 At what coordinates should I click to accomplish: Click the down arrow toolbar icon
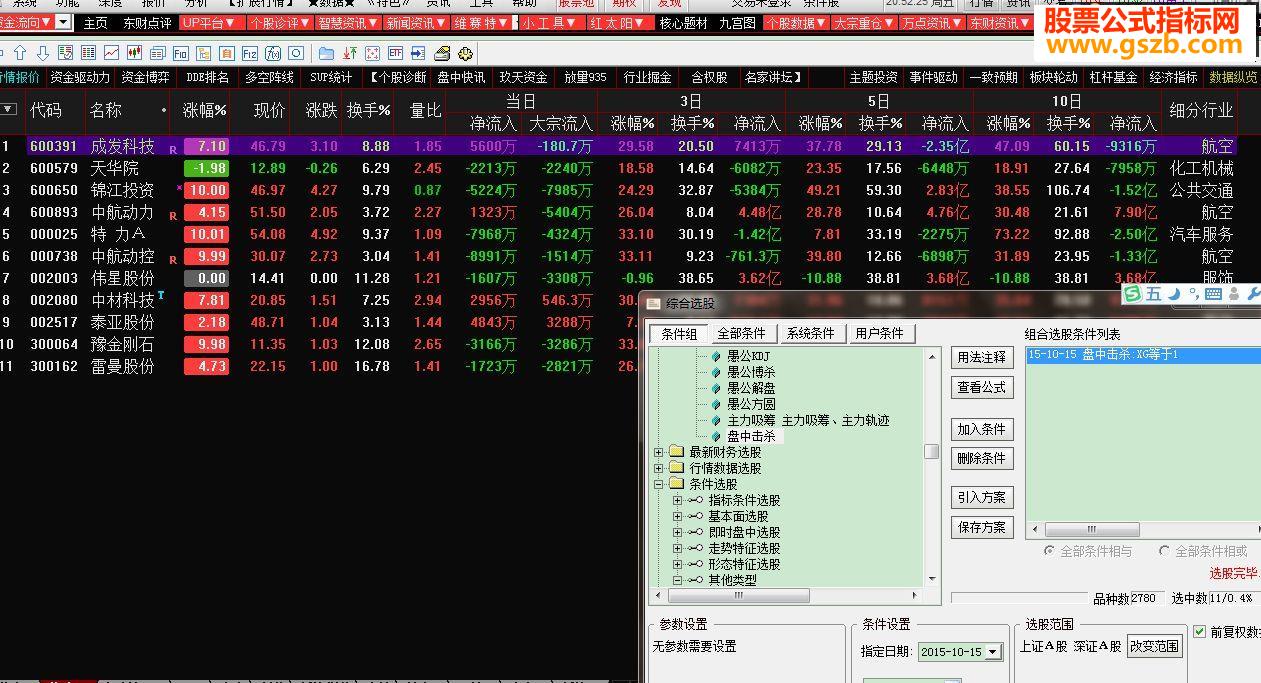coord(43,53)
